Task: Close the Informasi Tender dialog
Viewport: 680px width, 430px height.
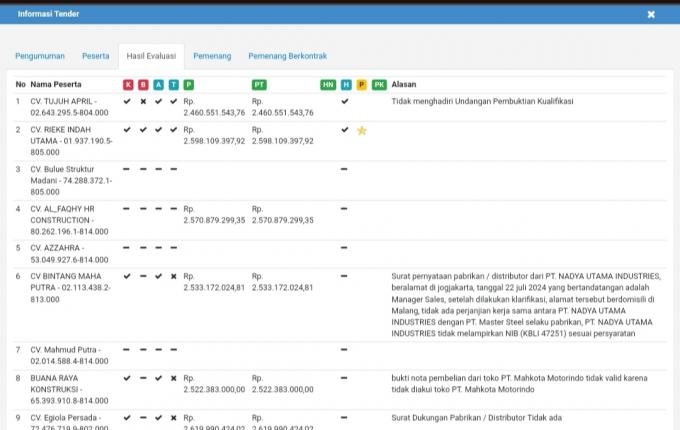Action: (651, 14)
